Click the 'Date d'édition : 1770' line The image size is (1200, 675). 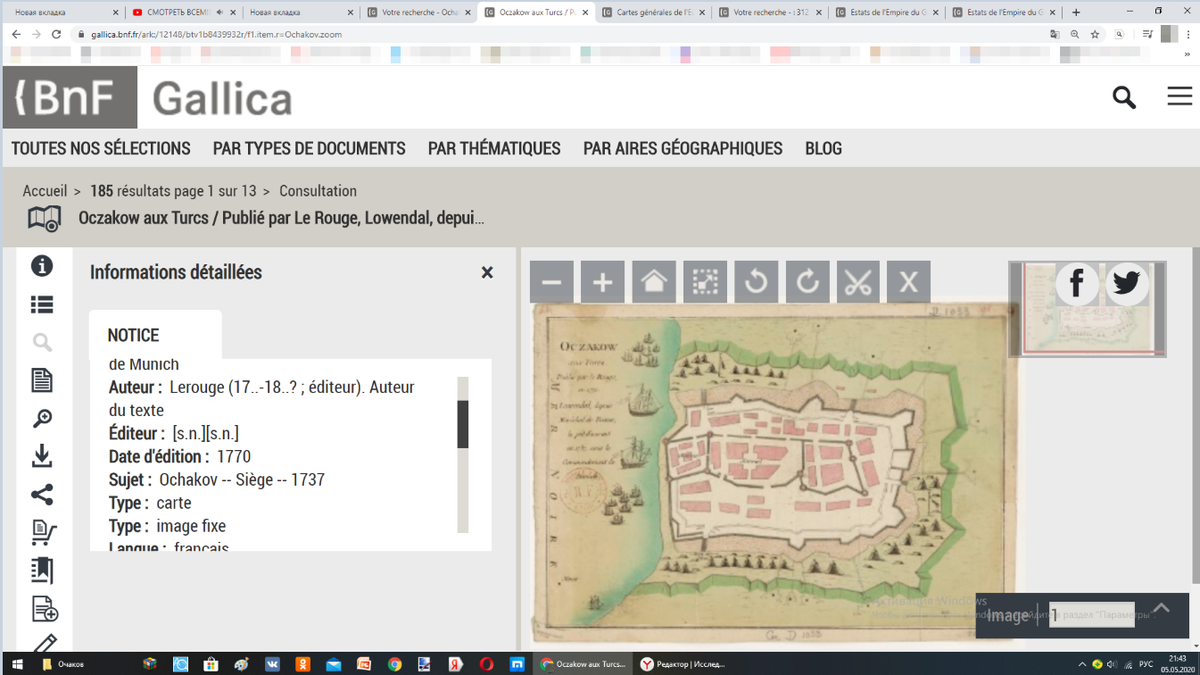tap(180, 457)
